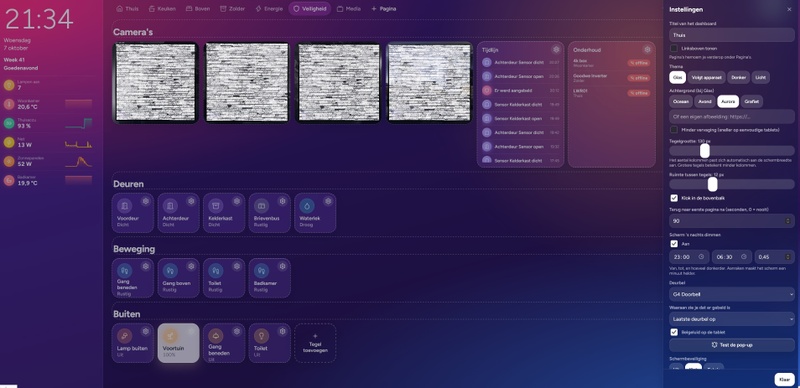Open the Deurbel G4 Doorbell dropdown

tap(732, 294)
